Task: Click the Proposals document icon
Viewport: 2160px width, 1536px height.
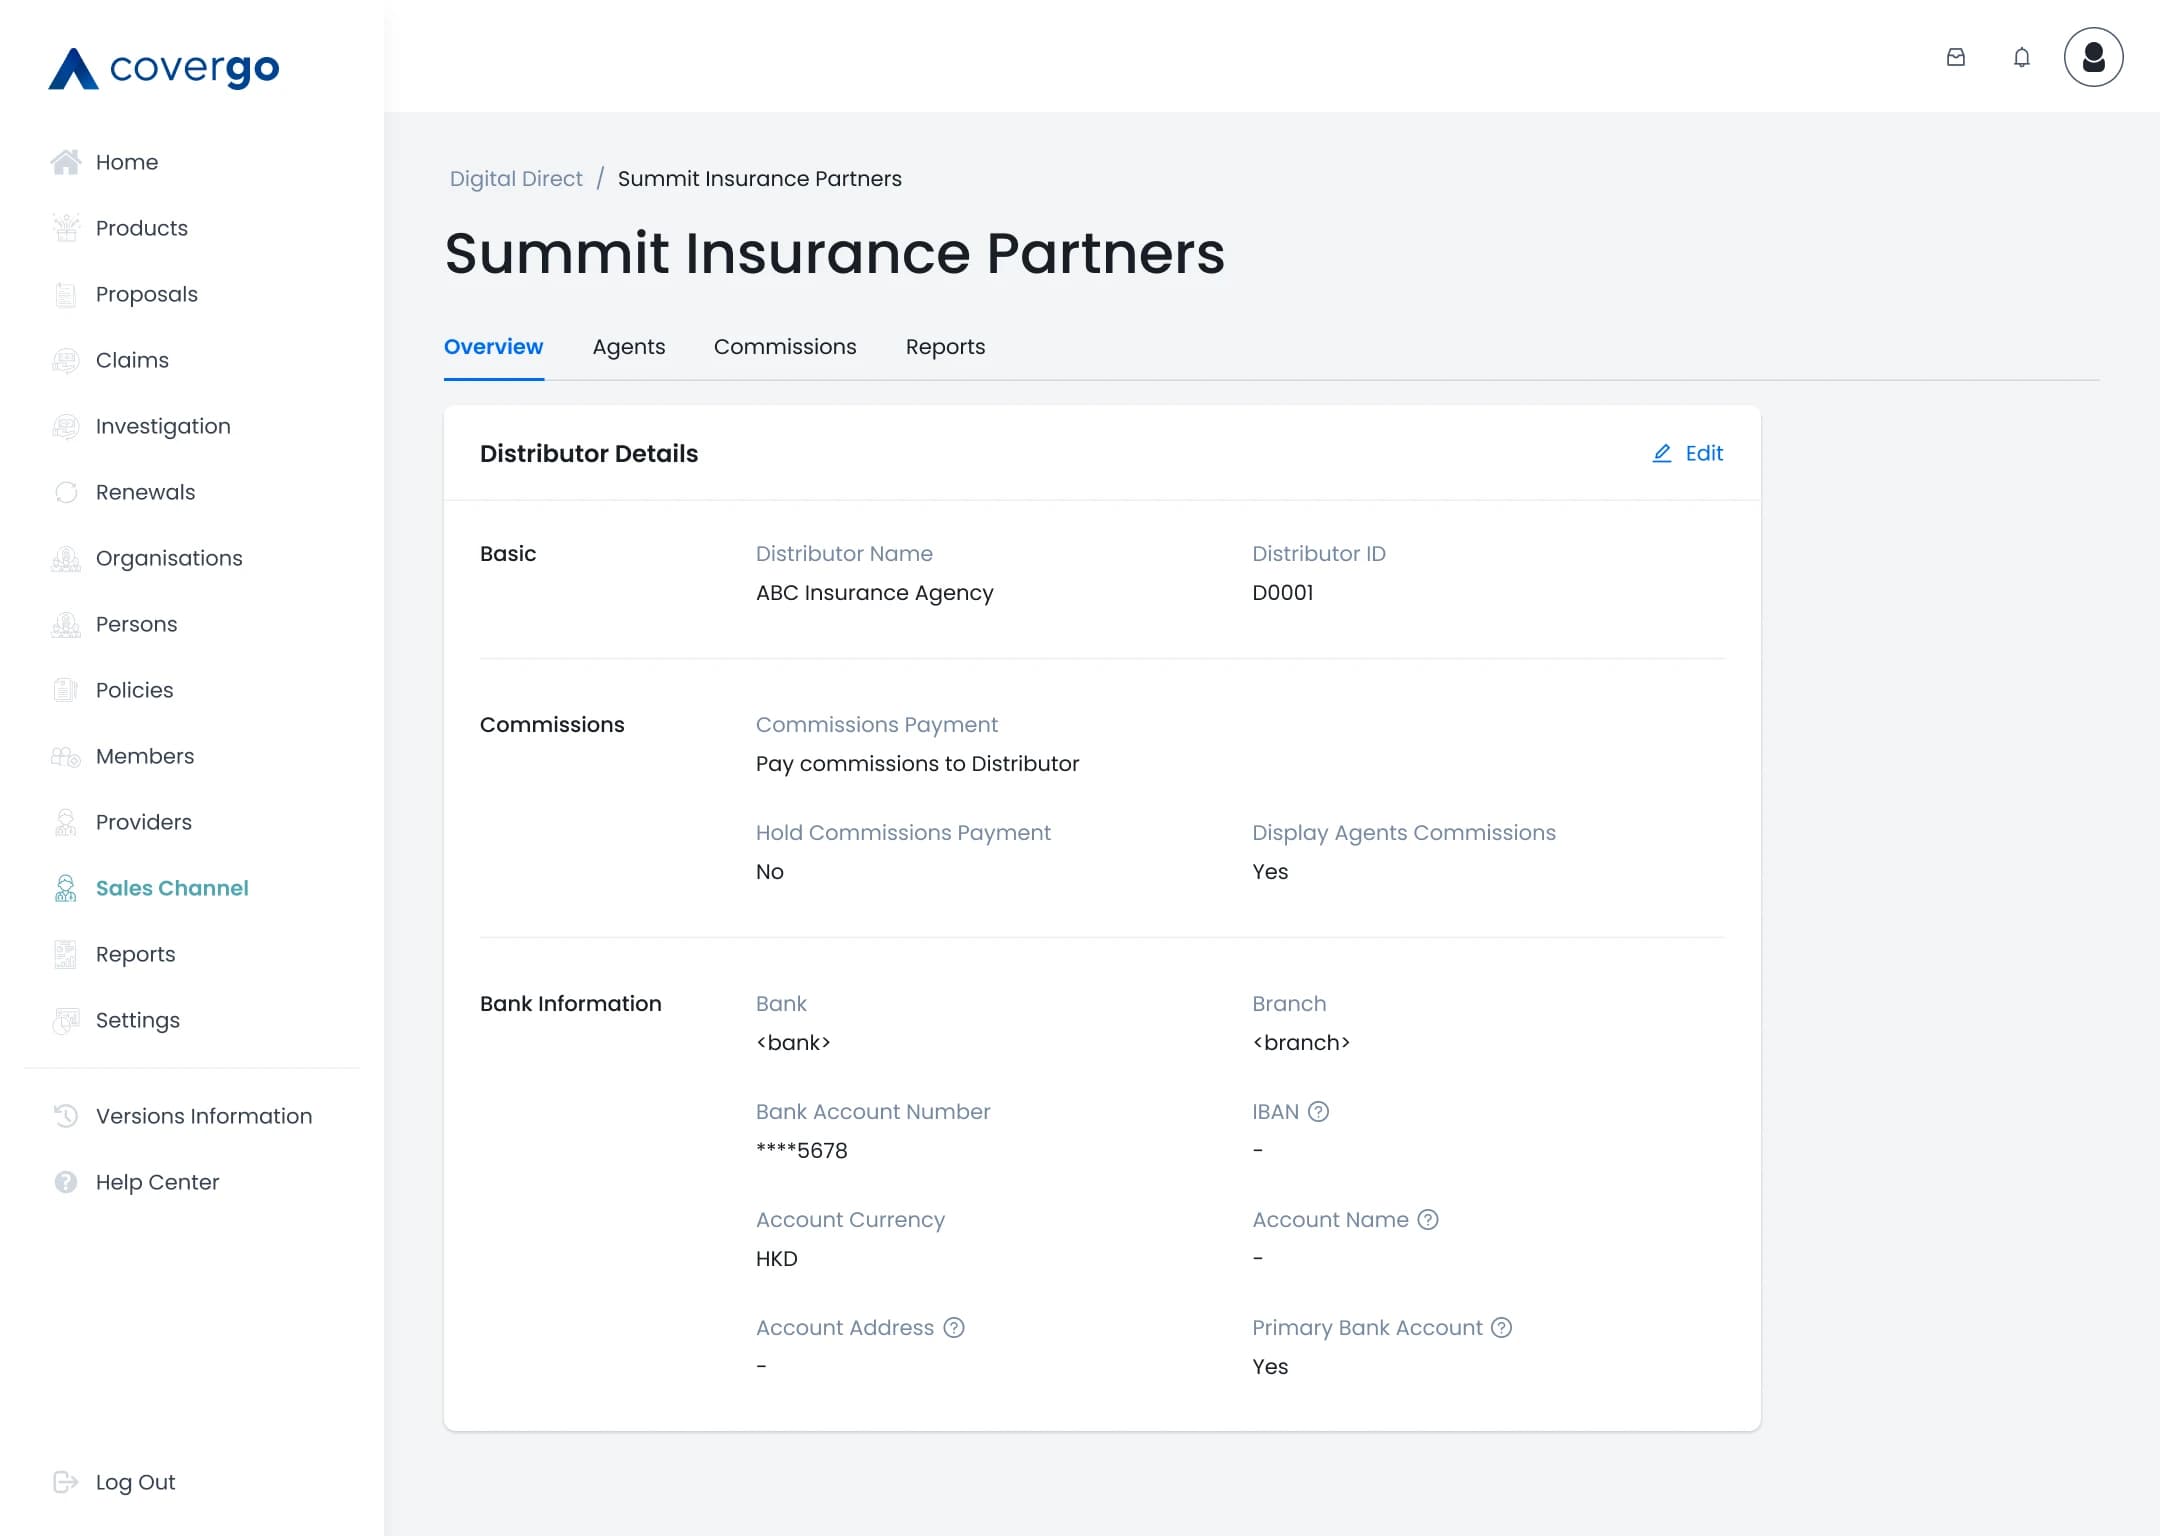Action: tap(66, 294)
